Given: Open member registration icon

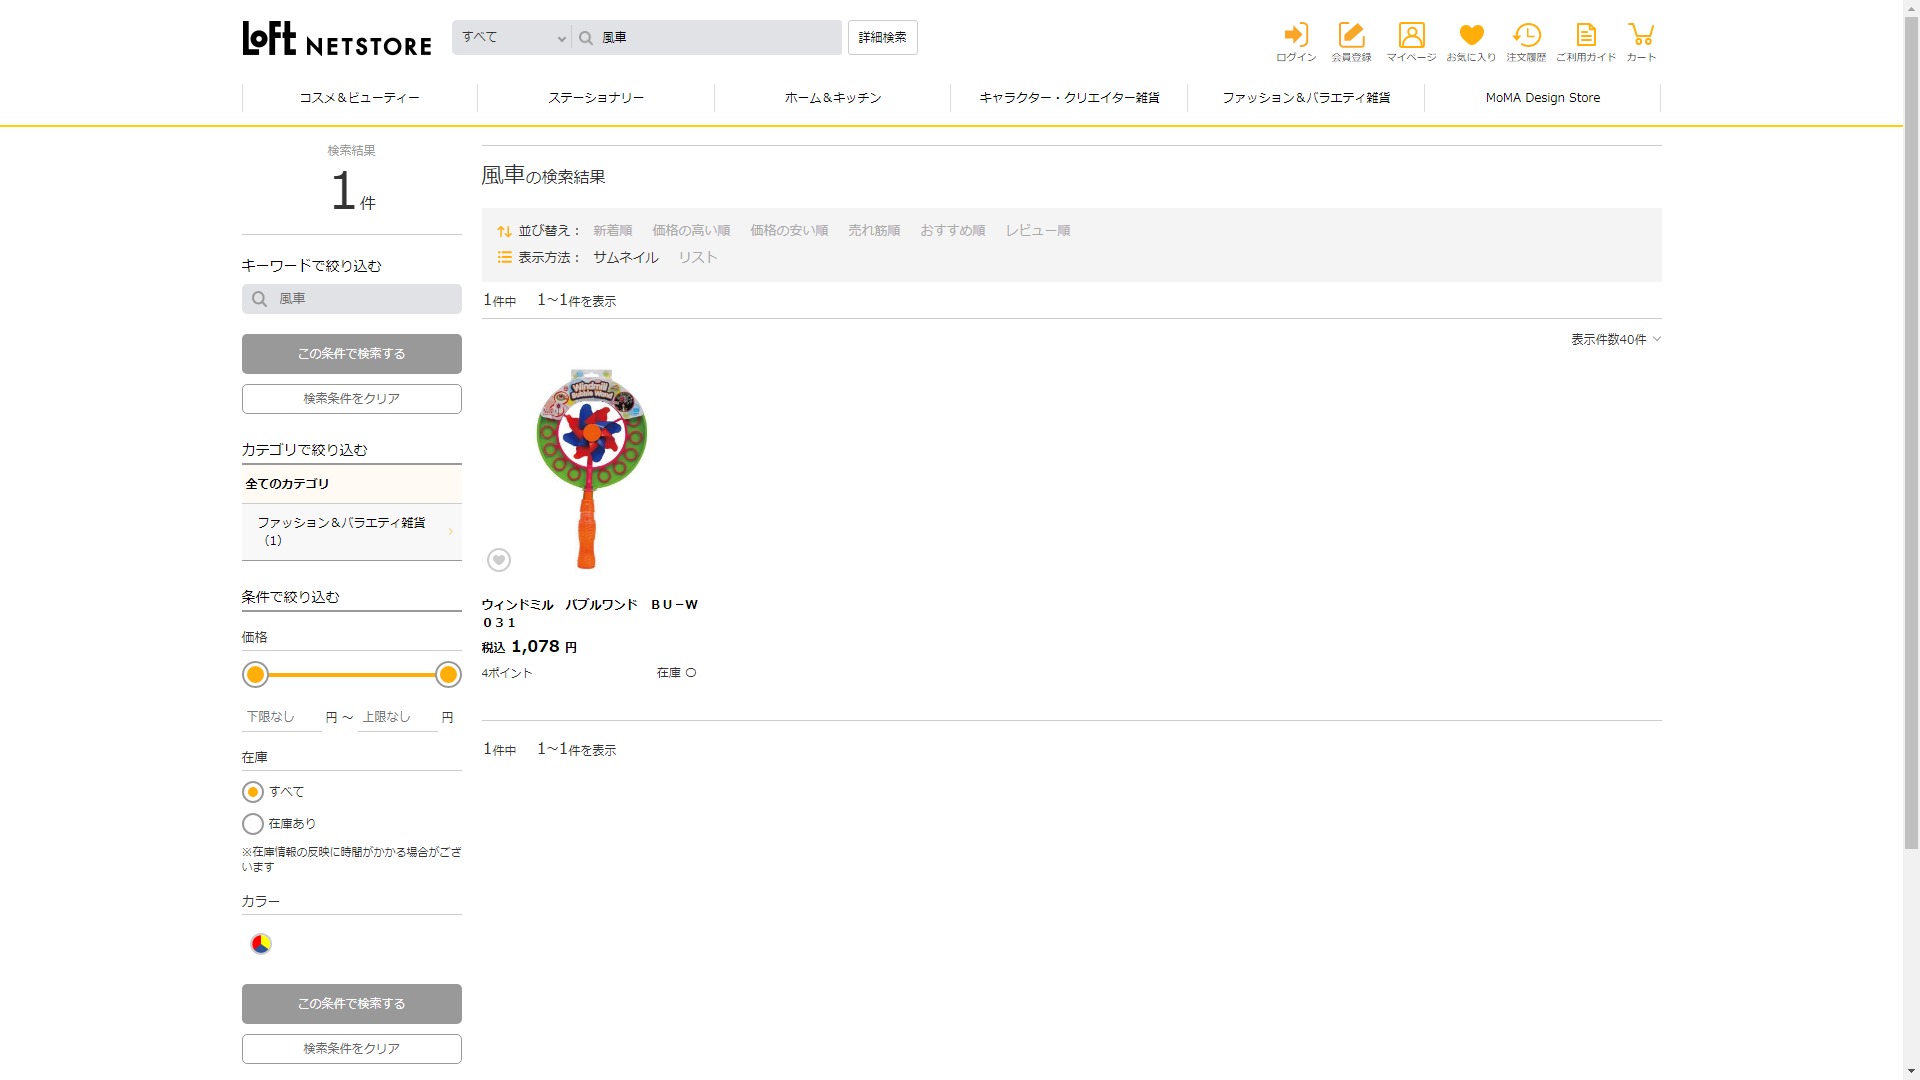Looking at the screenshot, I should coord(1351,36).
